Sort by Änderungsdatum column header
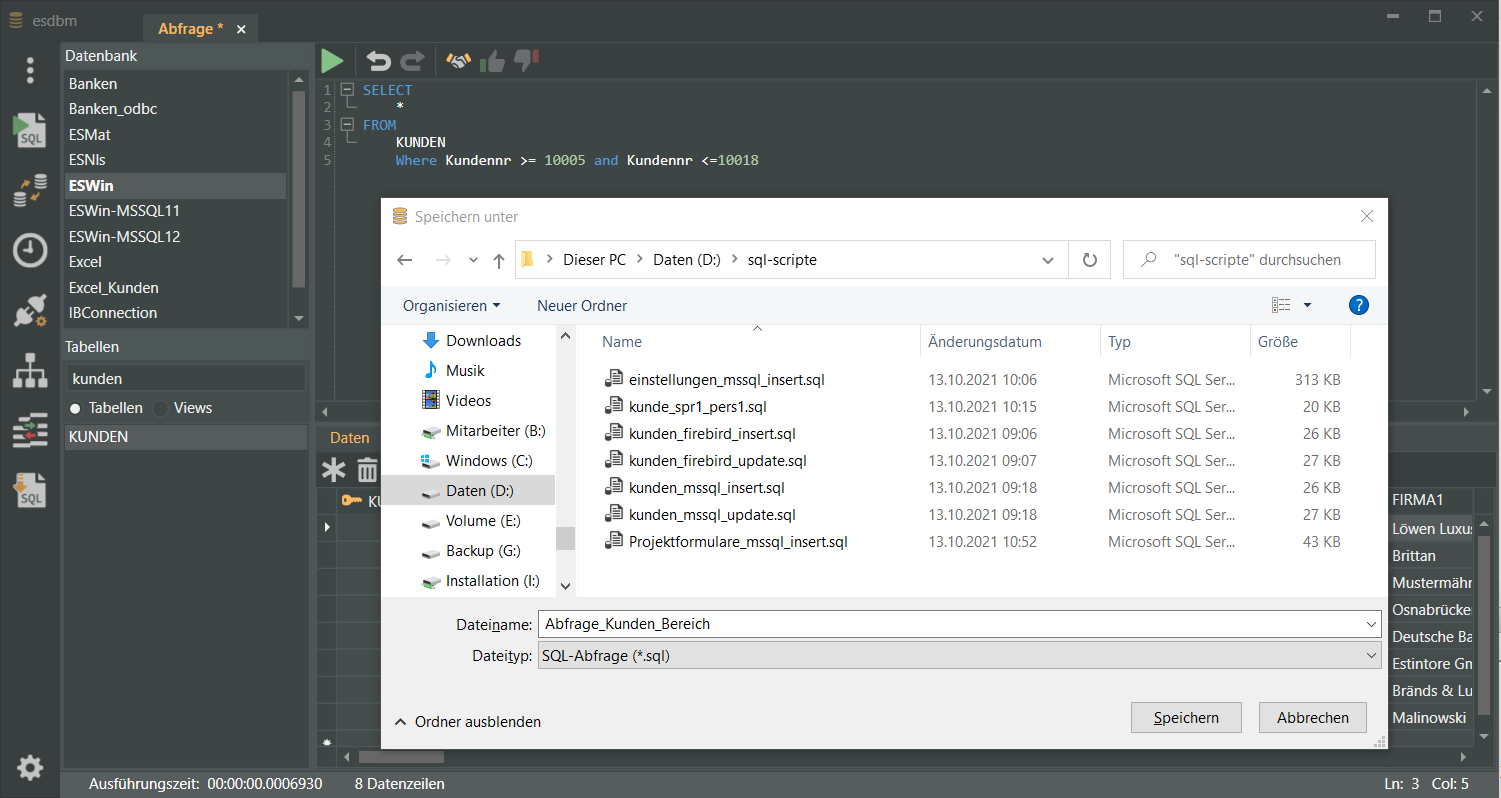This screenshot has width=1501, height=798. point(985,342)
